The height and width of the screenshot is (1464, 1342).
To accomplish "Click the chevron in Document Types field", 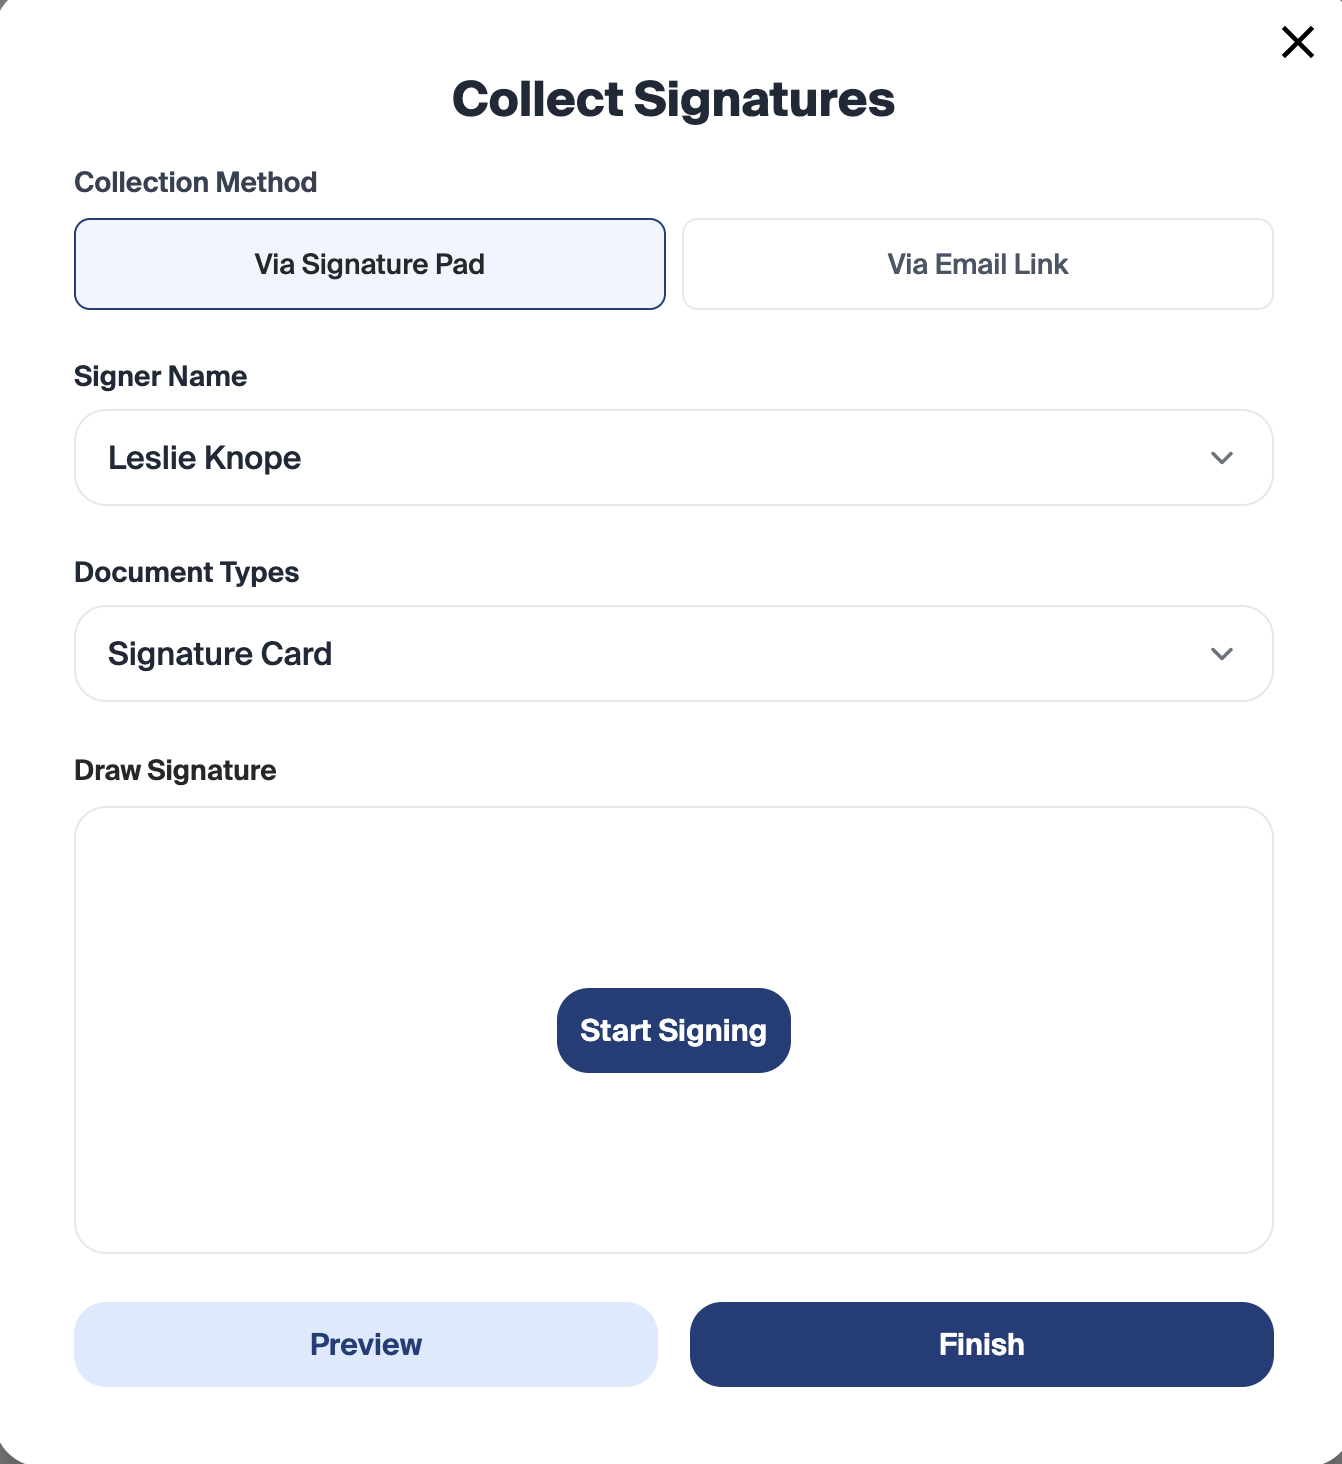I will pos(1221,654).
